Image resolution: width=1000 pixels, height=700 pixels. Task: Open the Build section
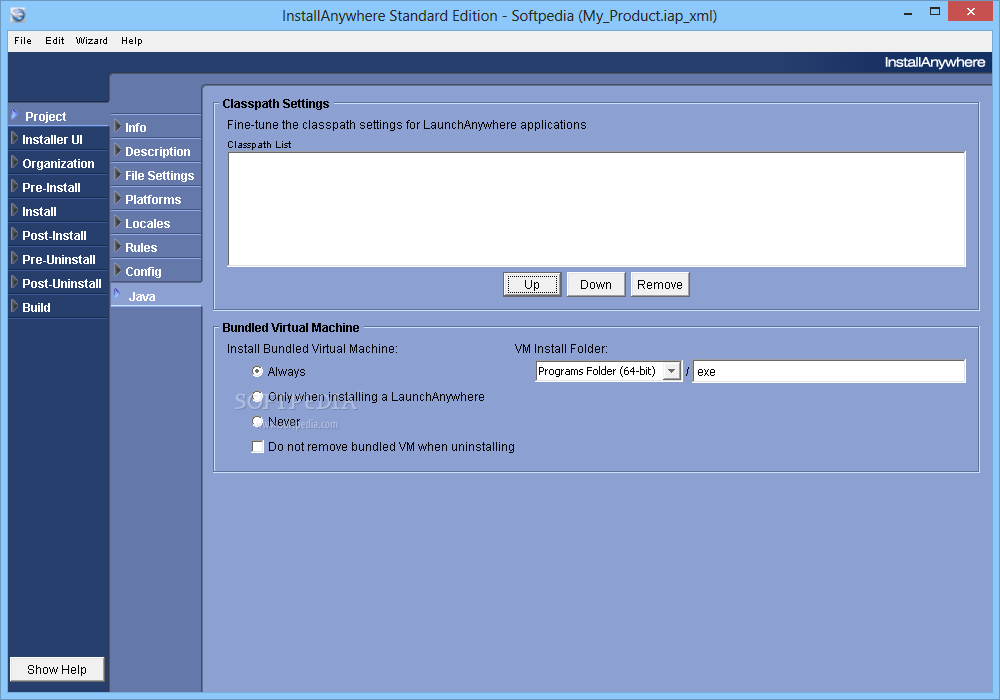(59, 307)
